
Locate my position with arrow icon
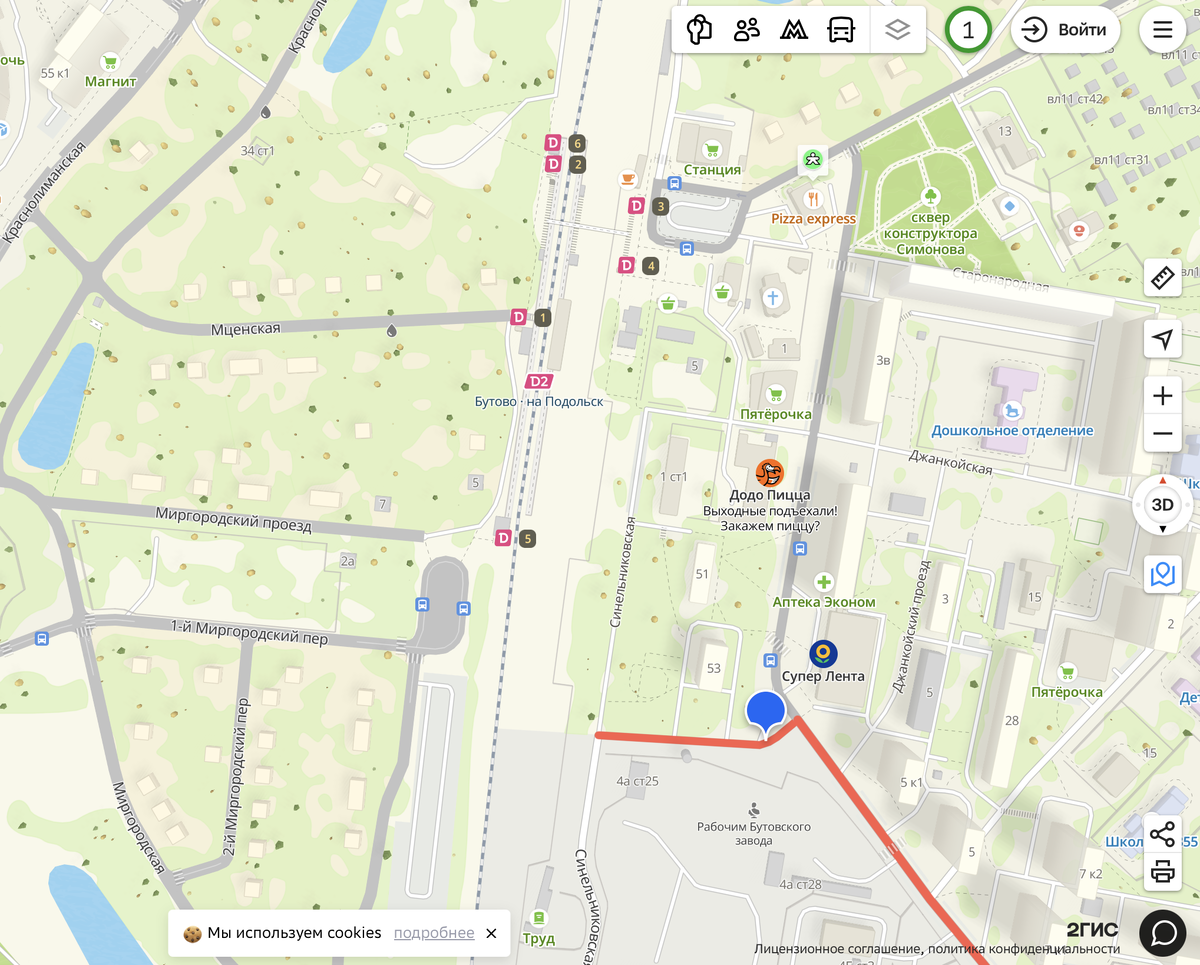[1162, 339]
